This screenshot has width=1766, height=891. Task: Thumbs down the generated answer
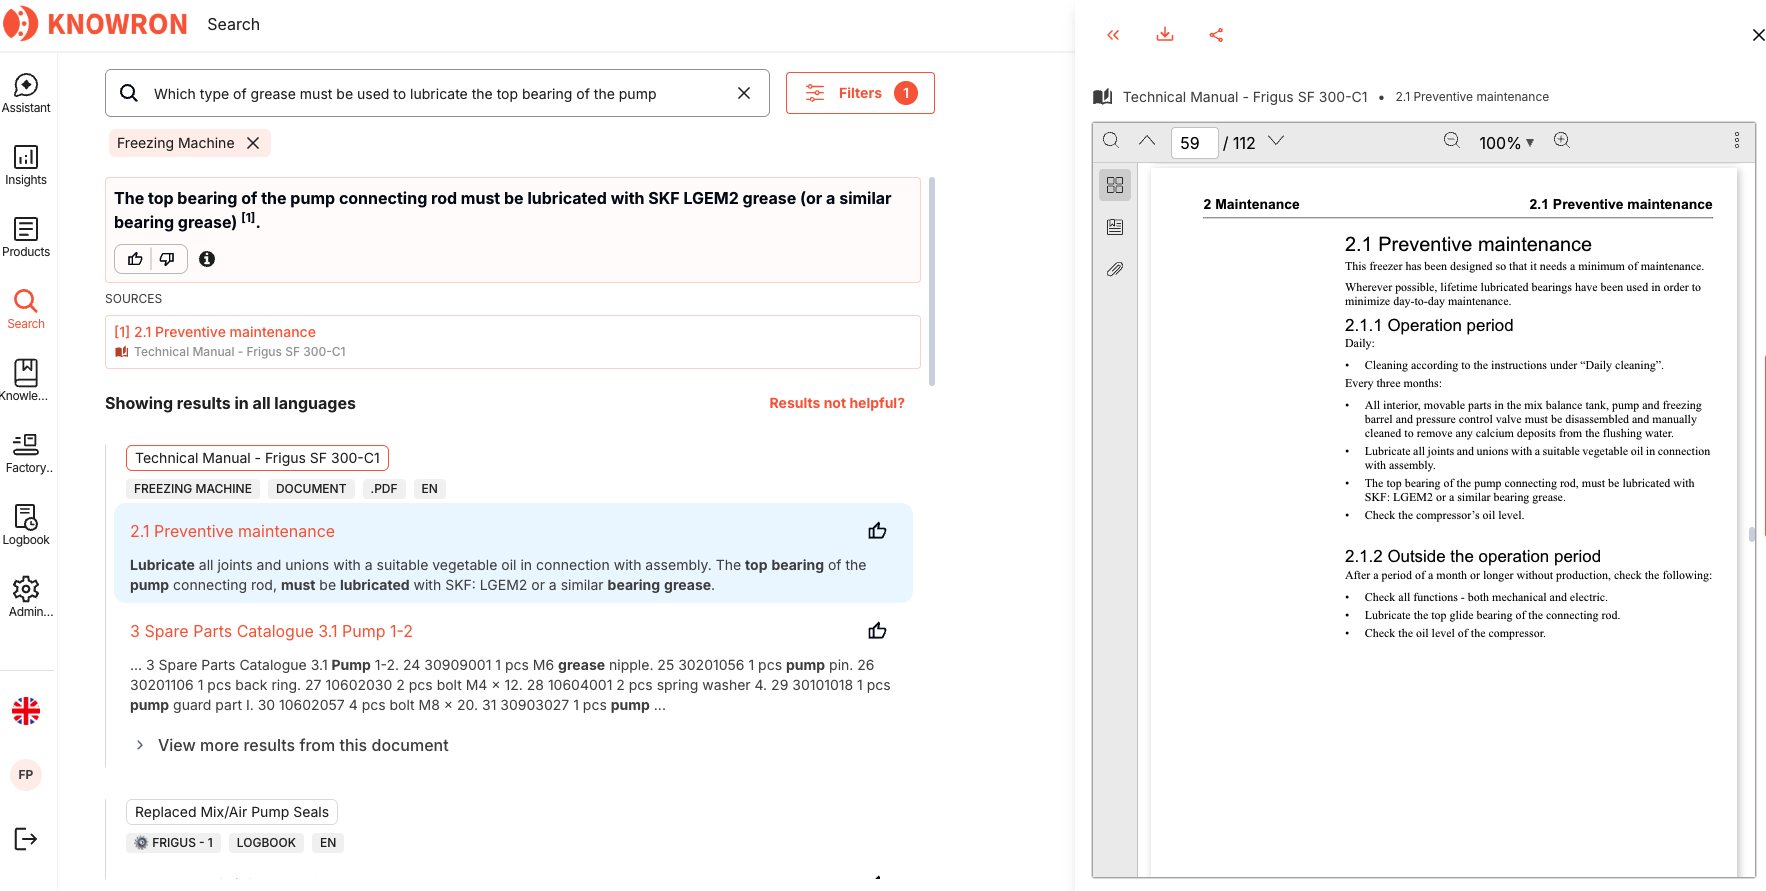pos(167,259)
